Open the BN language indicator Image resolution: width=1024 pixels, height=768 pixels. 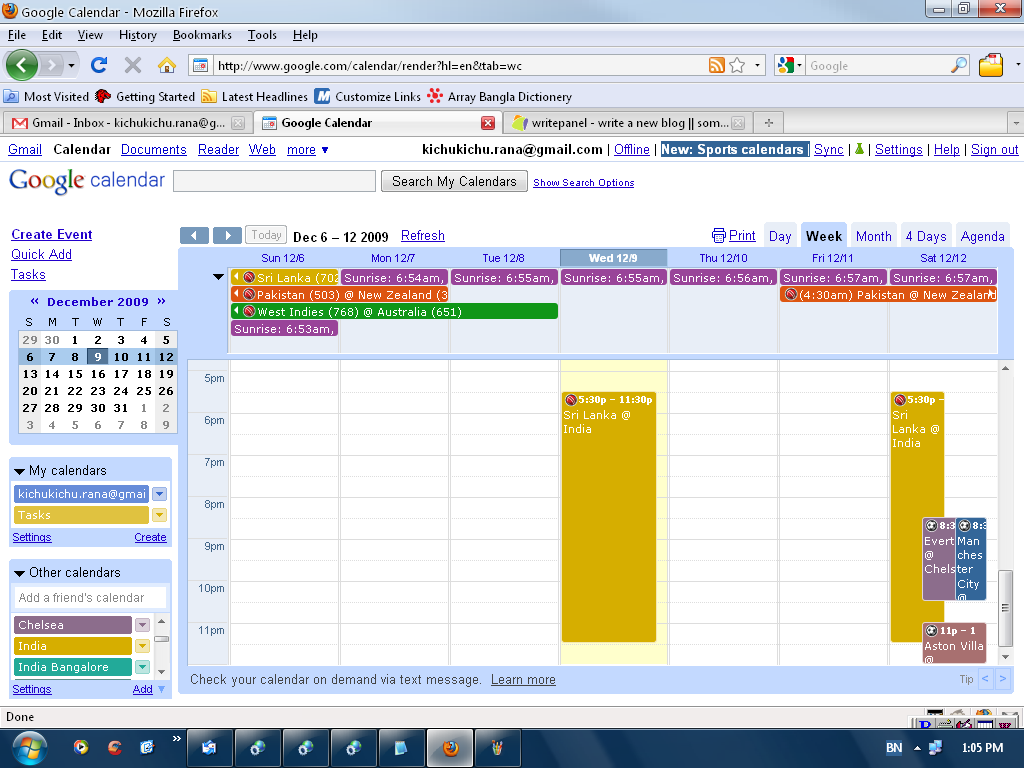(894, 748)
